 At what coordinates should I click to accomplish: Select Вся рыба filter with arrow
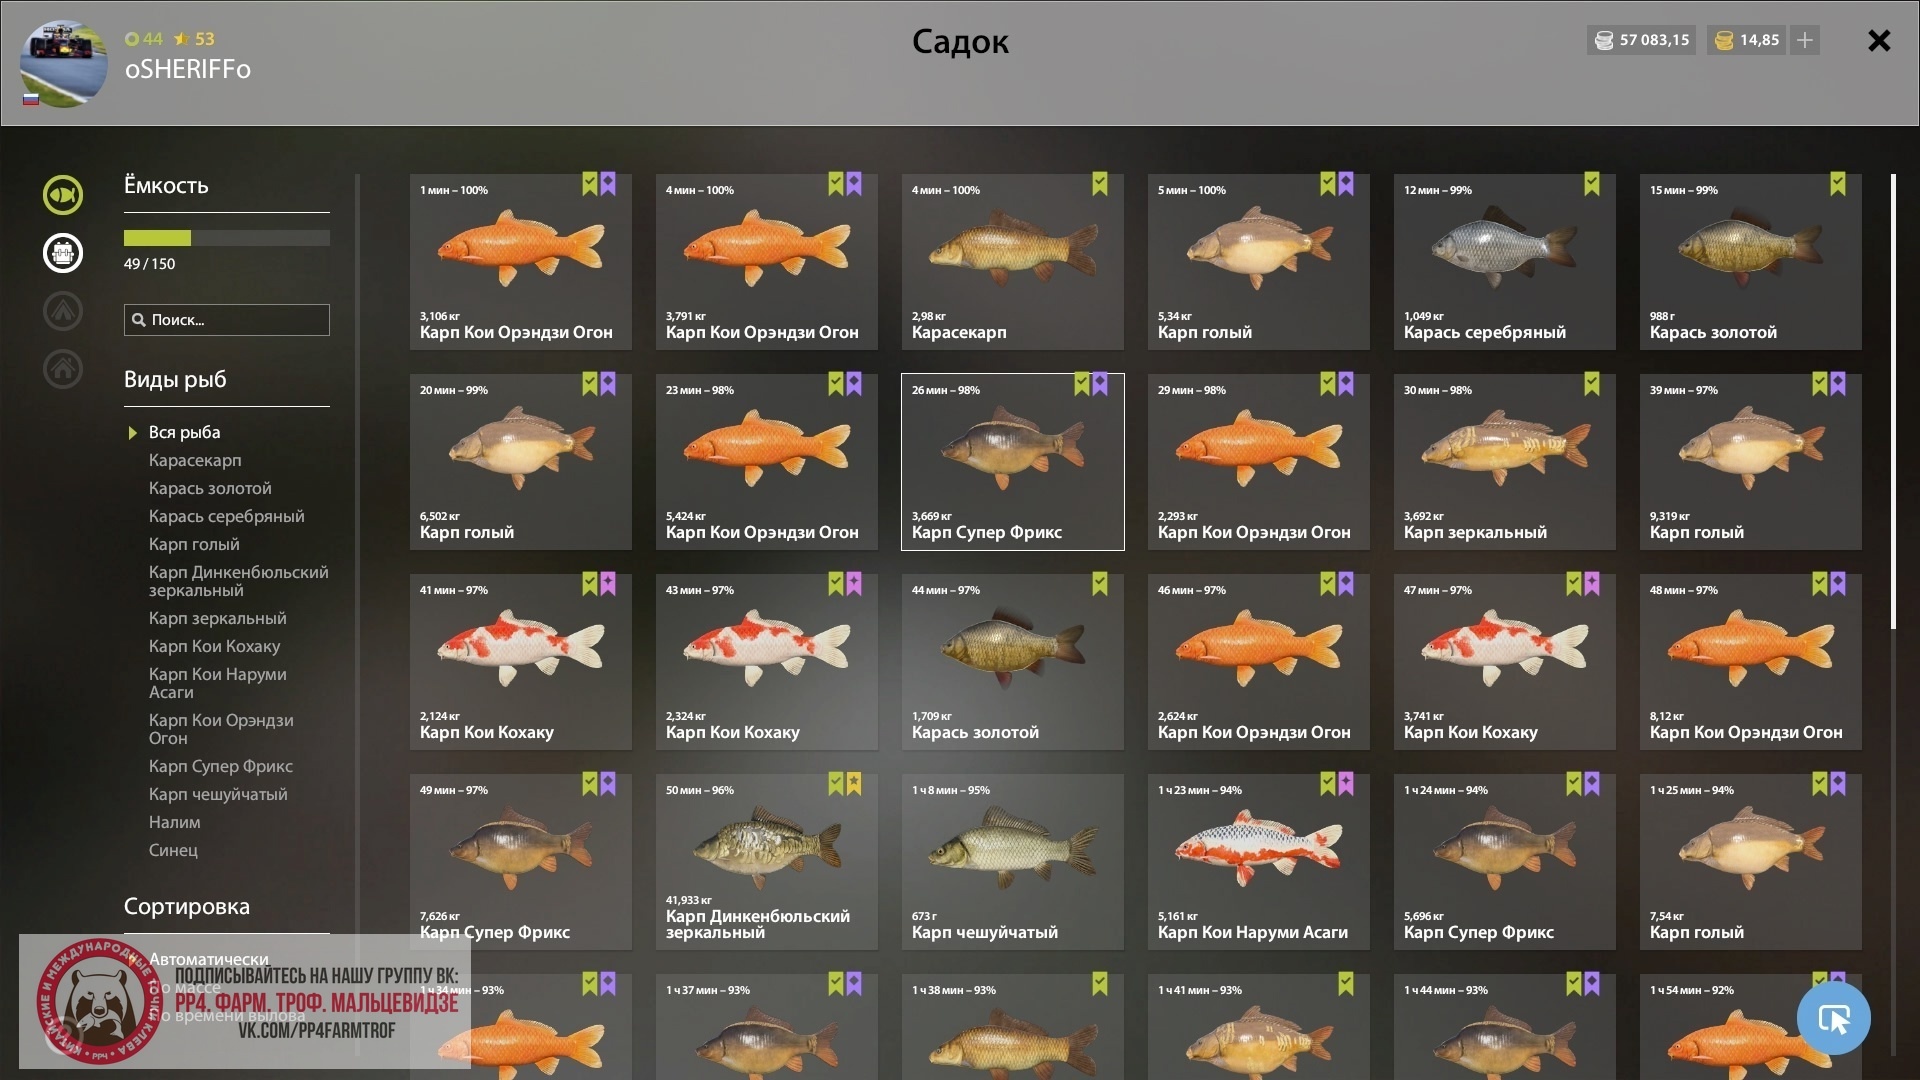pyautogui.click(x=175, y=432)
